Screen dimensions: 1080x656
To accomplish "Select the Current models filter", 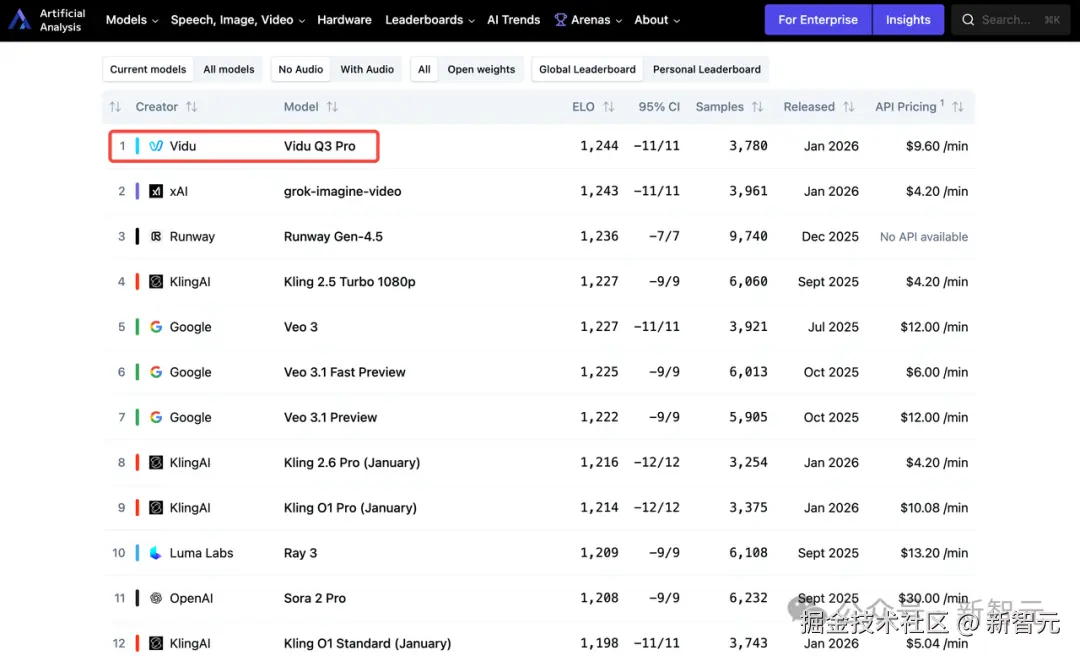I will point(148,70).
